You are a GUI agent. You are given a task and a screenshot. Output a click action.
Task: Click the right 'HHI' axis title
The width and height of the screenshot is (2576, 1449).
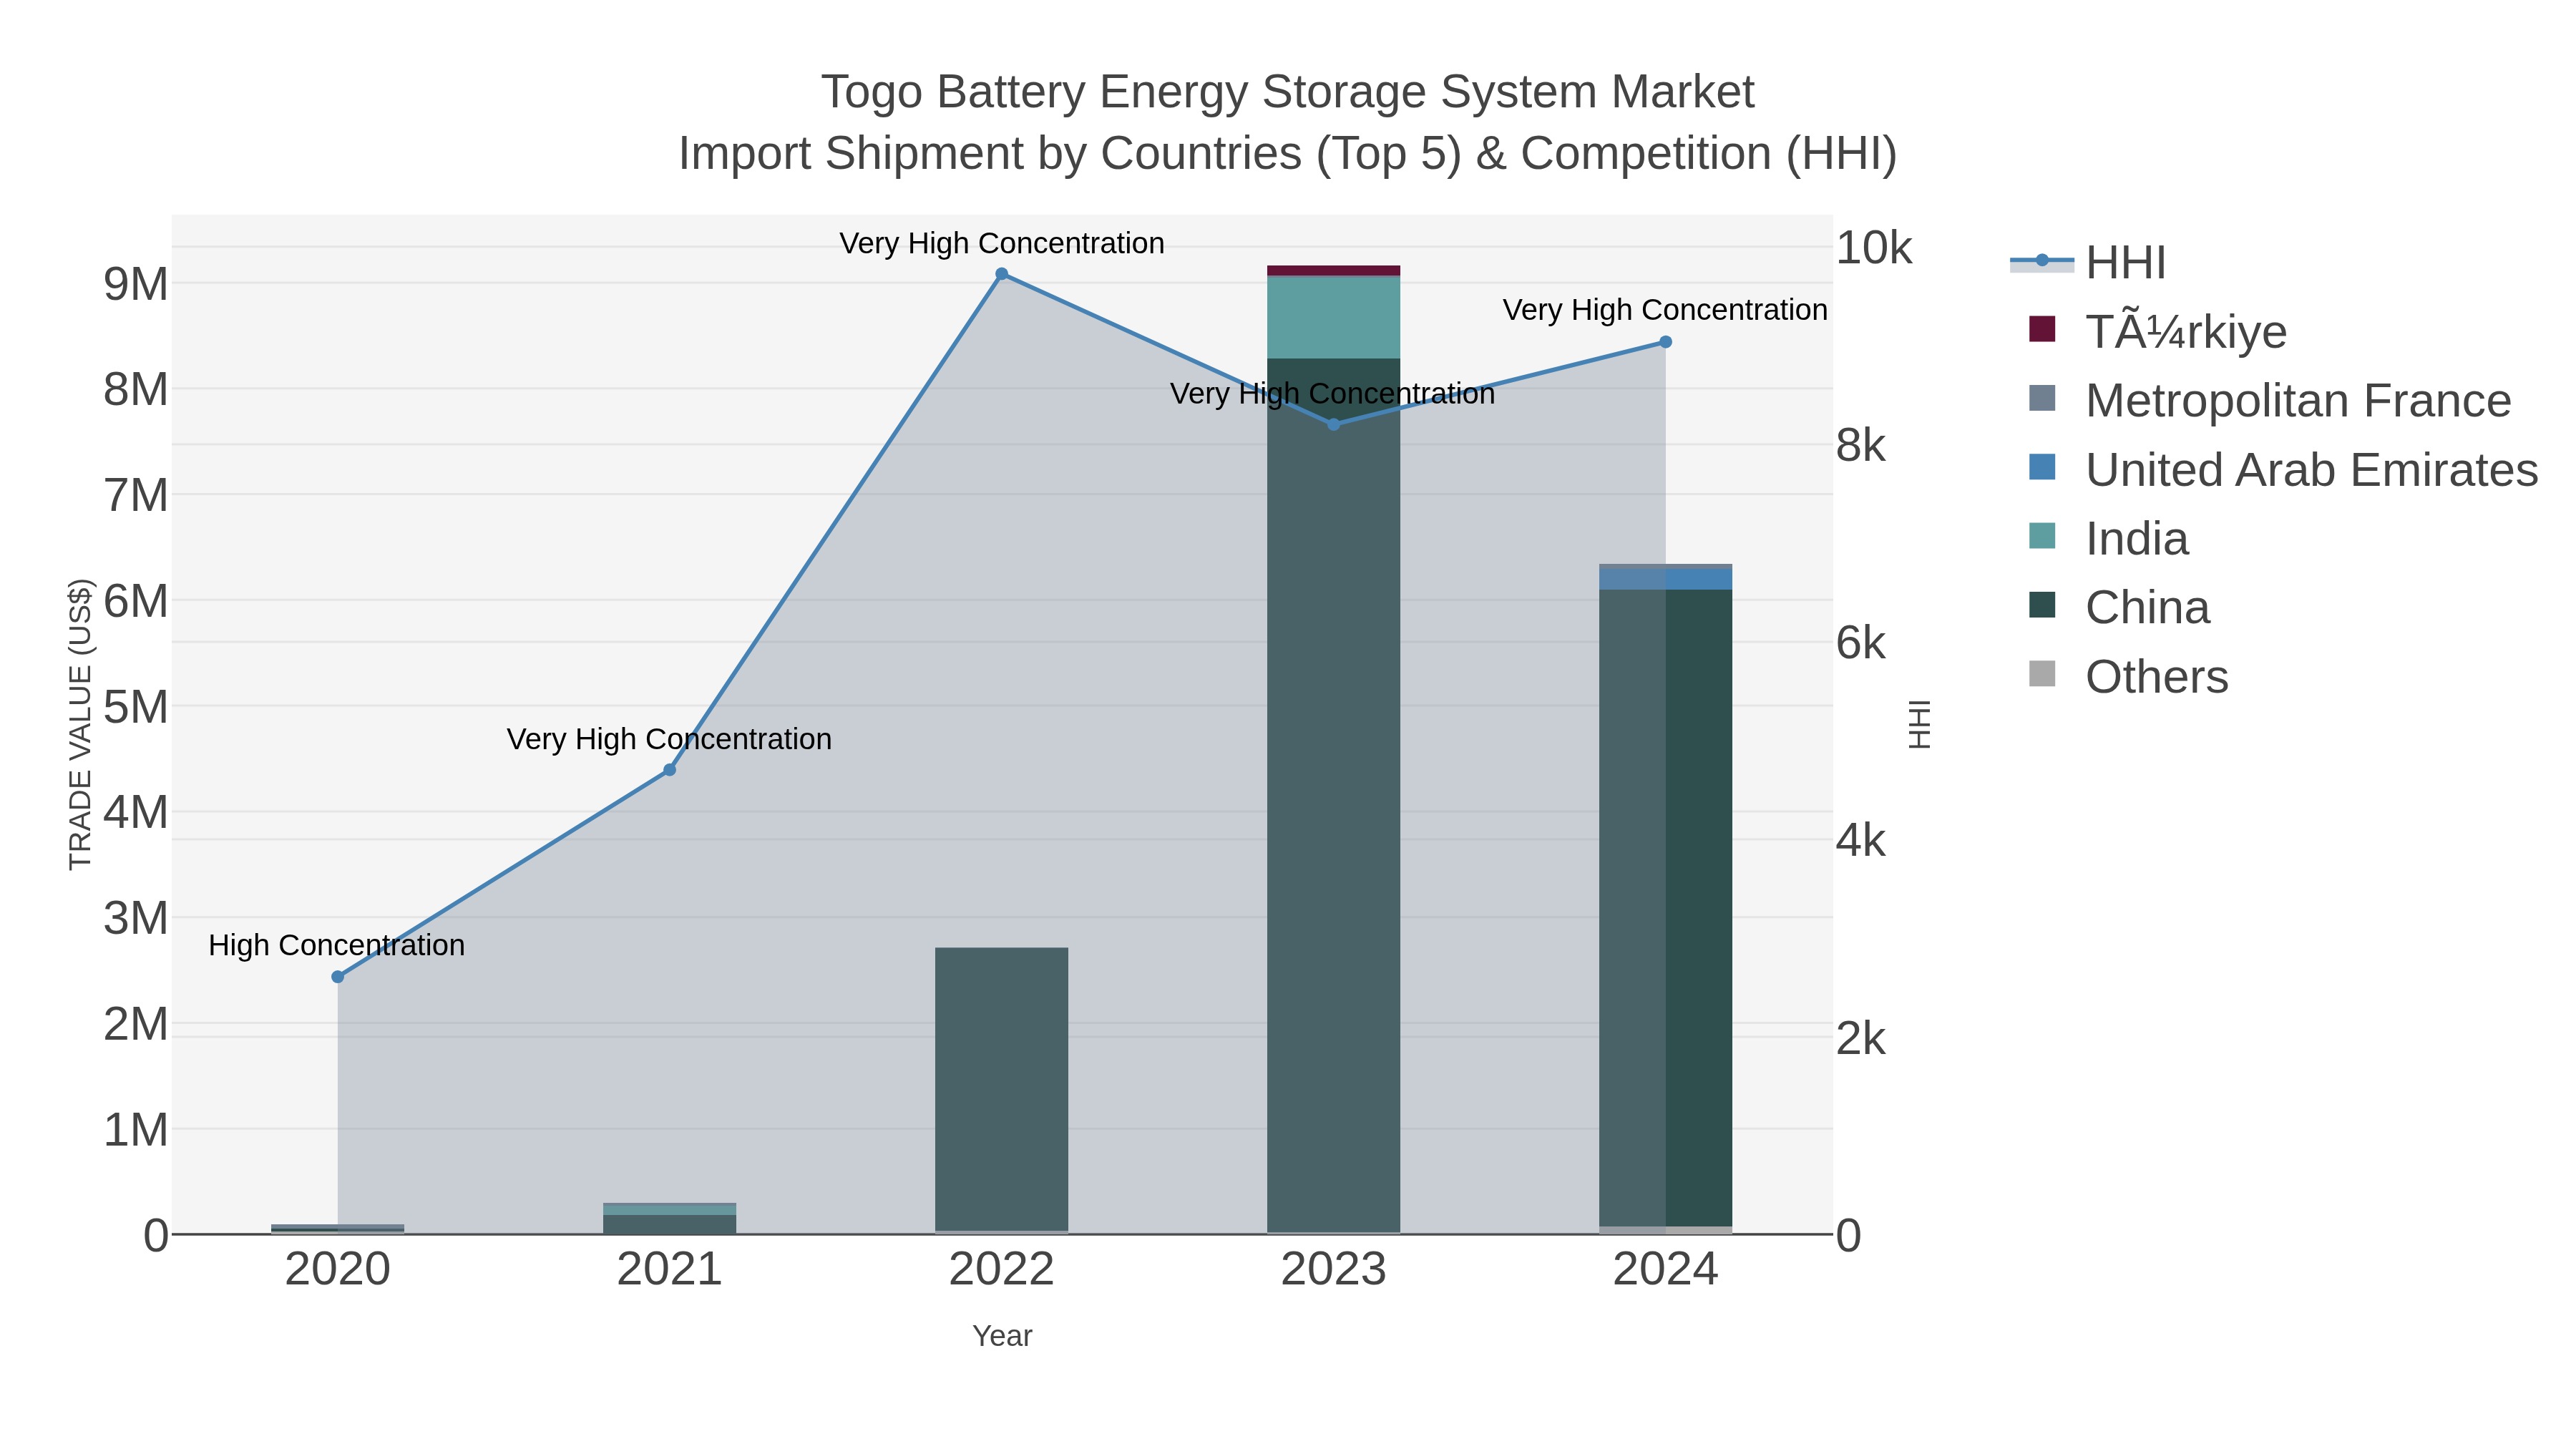pyautogui.click(x=1920, y=724)
